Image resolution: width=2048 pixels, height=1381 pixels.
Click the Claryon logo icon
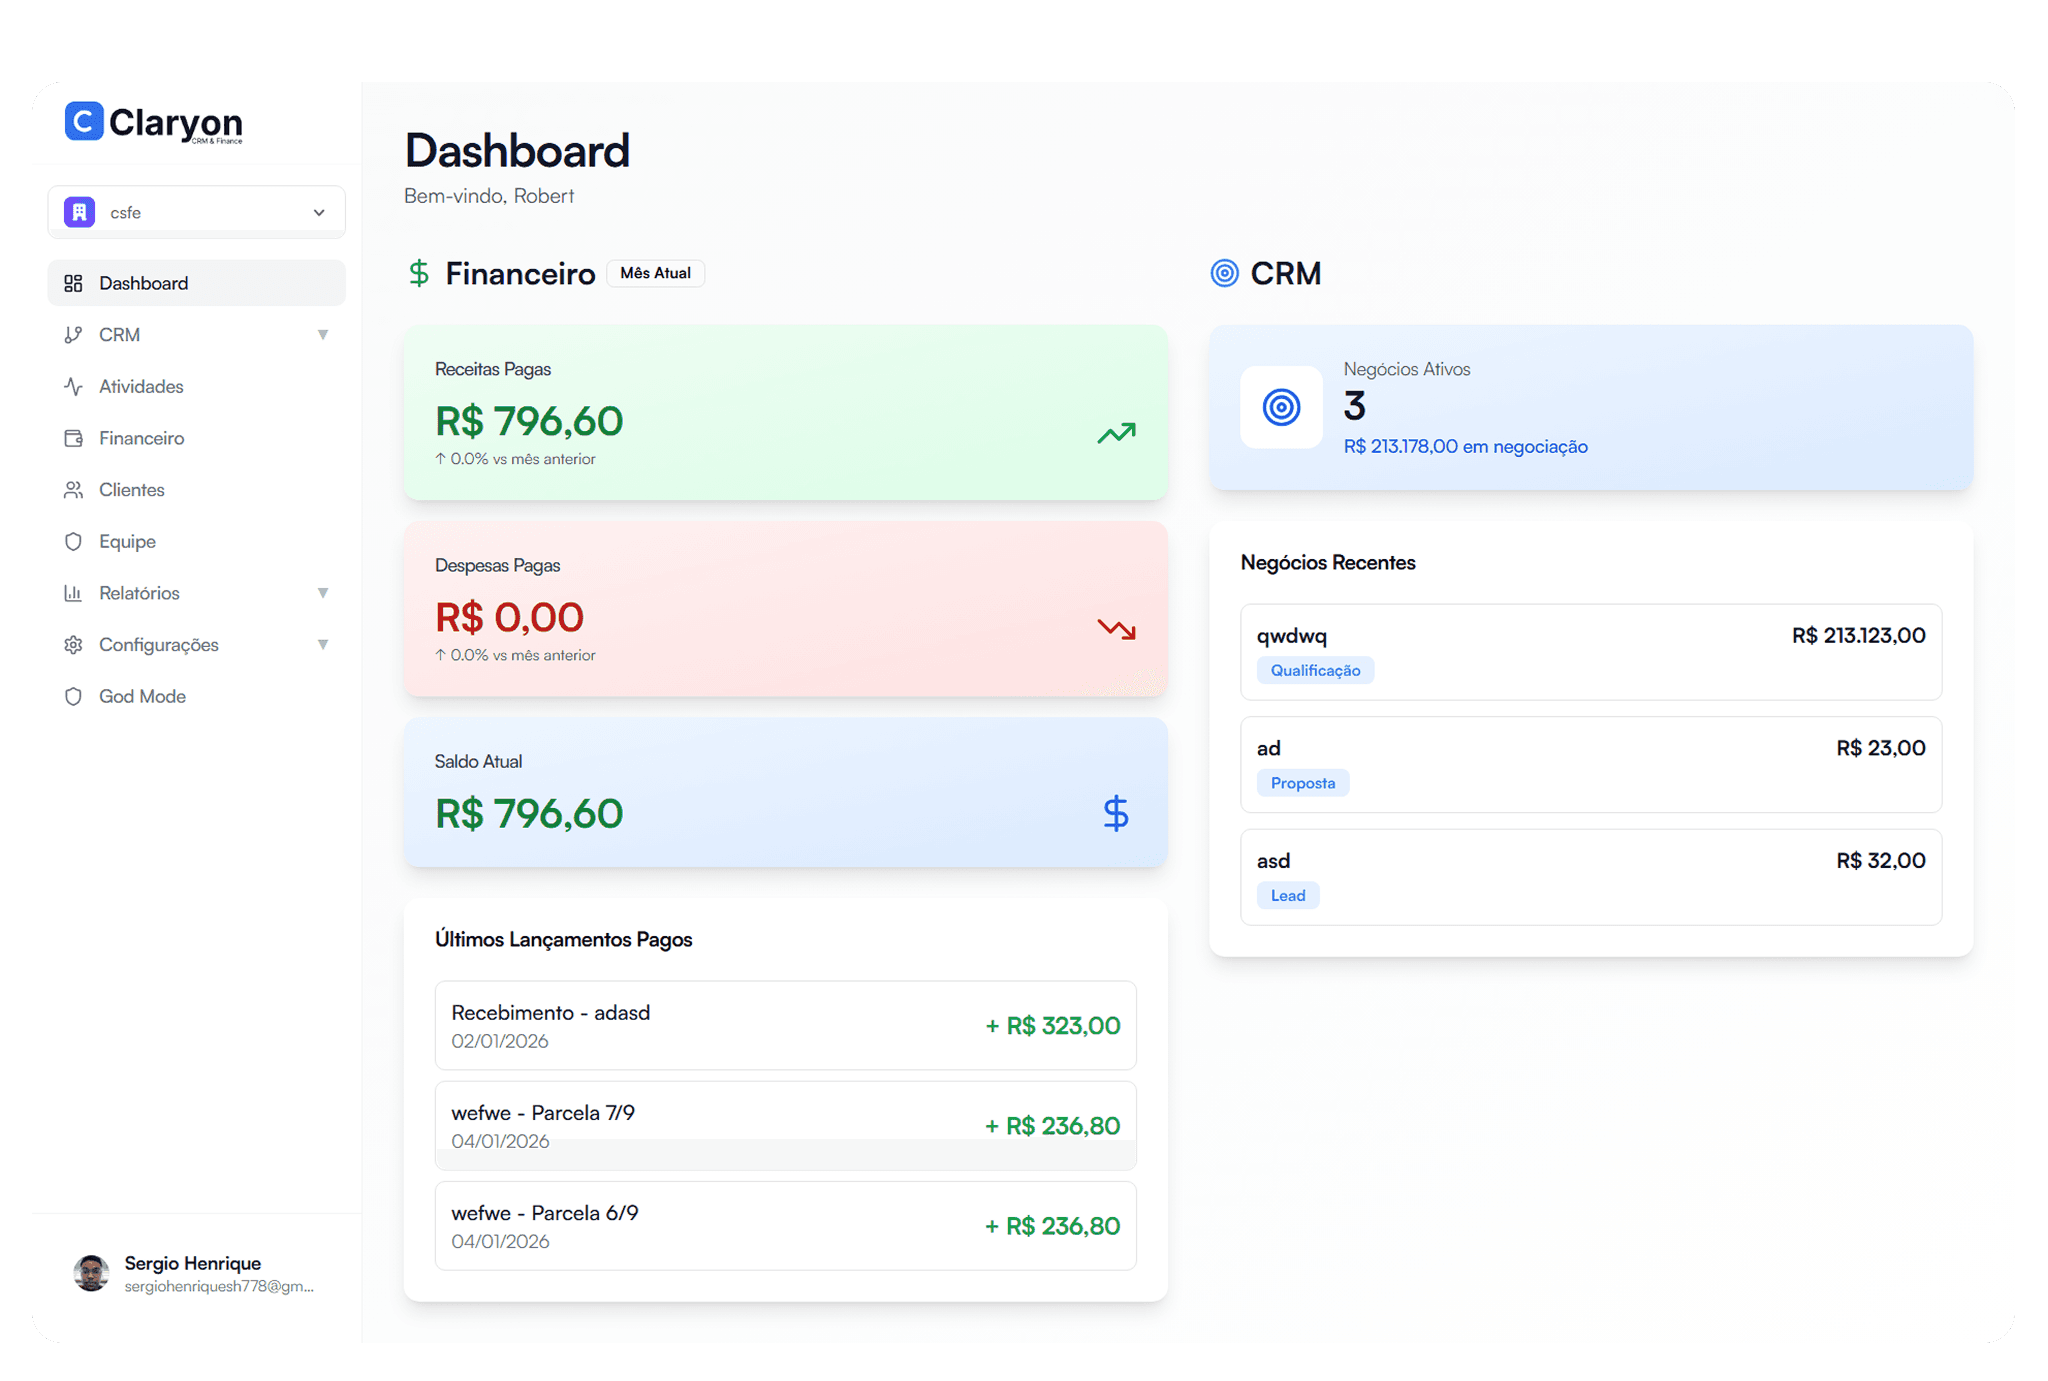(84, 121)
